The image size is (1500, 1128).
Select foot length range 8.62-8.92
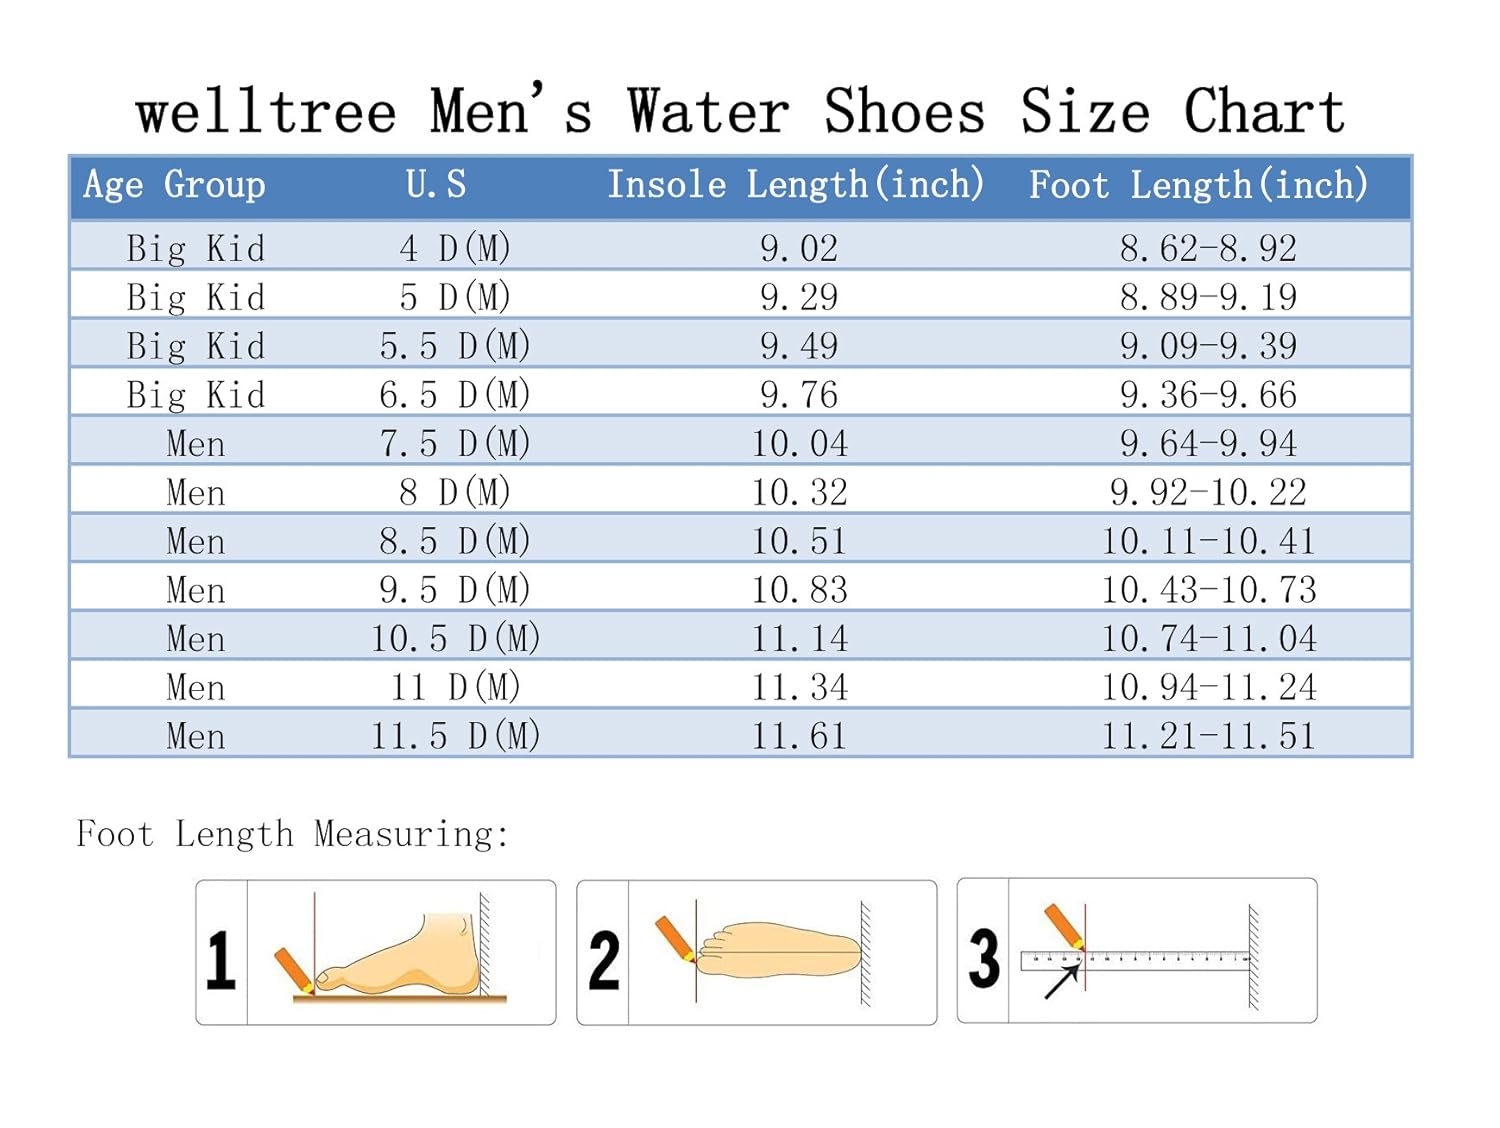click(1208, 248)
